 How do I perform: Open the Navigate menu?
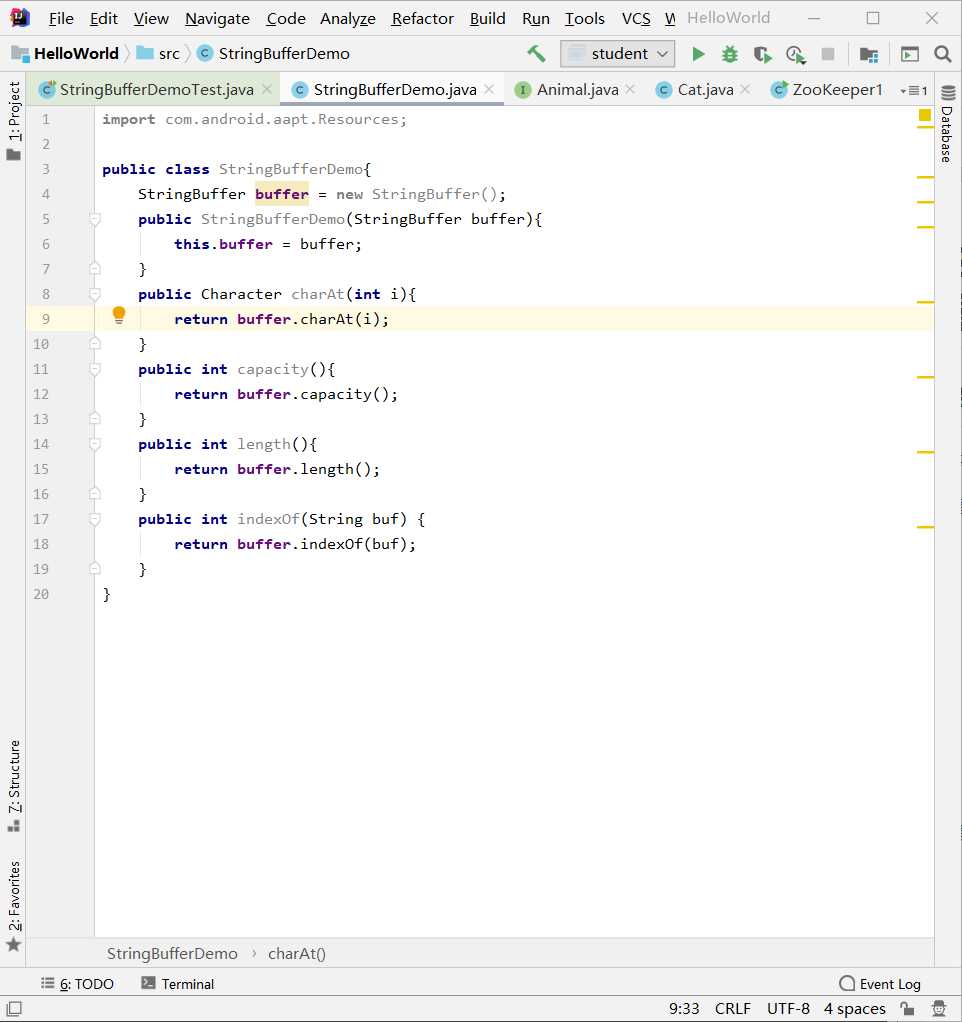[217, 18]
